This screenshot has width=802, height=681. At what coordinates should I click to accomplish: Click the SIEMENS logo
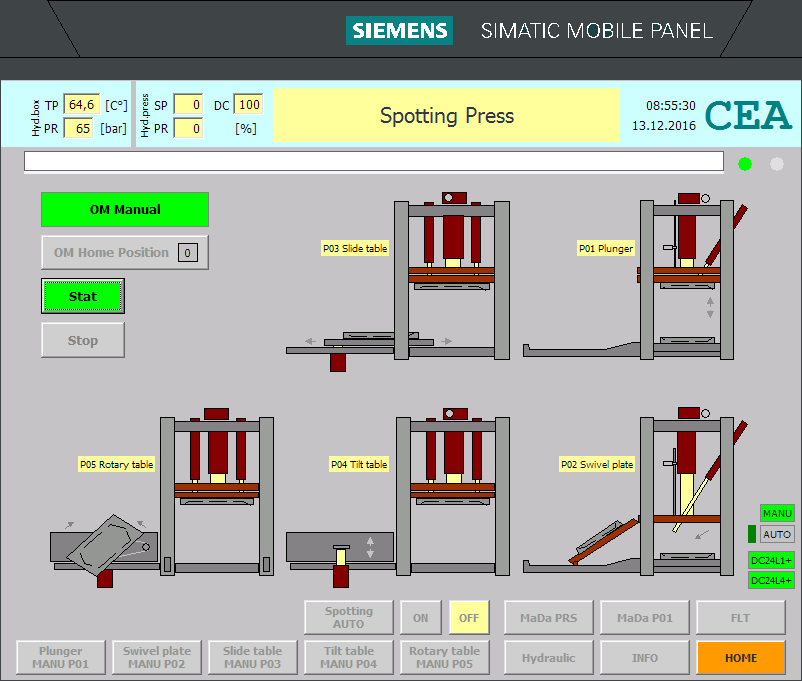tap(399, 31)
